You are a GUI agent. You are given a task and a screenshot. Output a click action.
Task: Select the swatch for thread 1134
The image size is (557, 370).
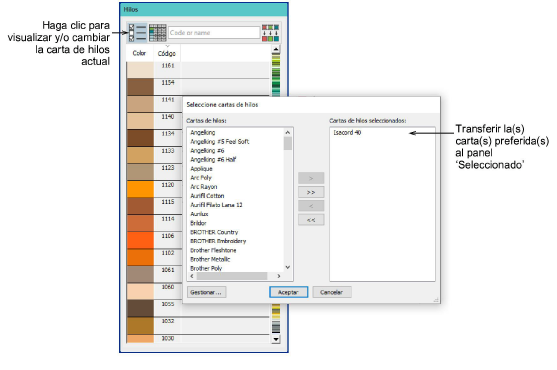140,138
